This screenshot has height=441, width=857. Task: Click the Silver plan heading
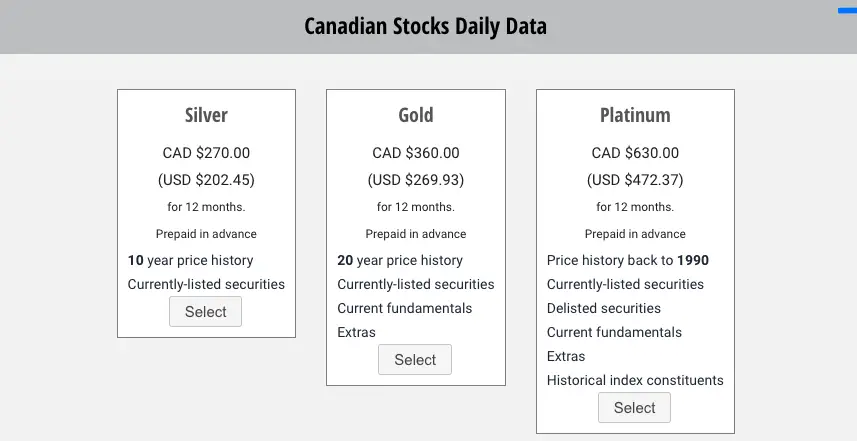[x=206, y=115]
